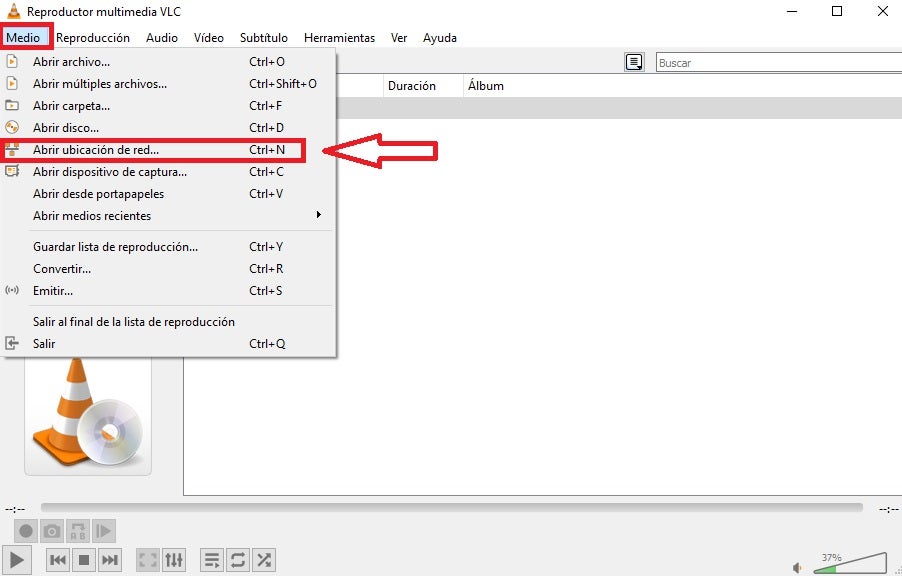The width and height of the screenshot is (902, 576).
Task: Toggle fullscreen video button
Action: point(147,559)
